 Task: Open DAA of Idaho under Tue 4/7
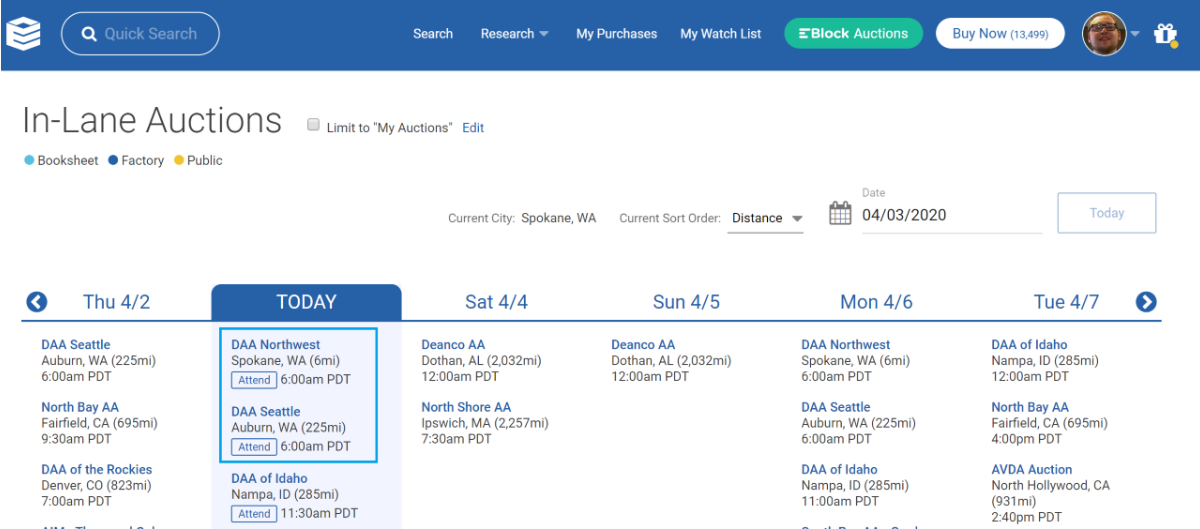pos(1029,345)
